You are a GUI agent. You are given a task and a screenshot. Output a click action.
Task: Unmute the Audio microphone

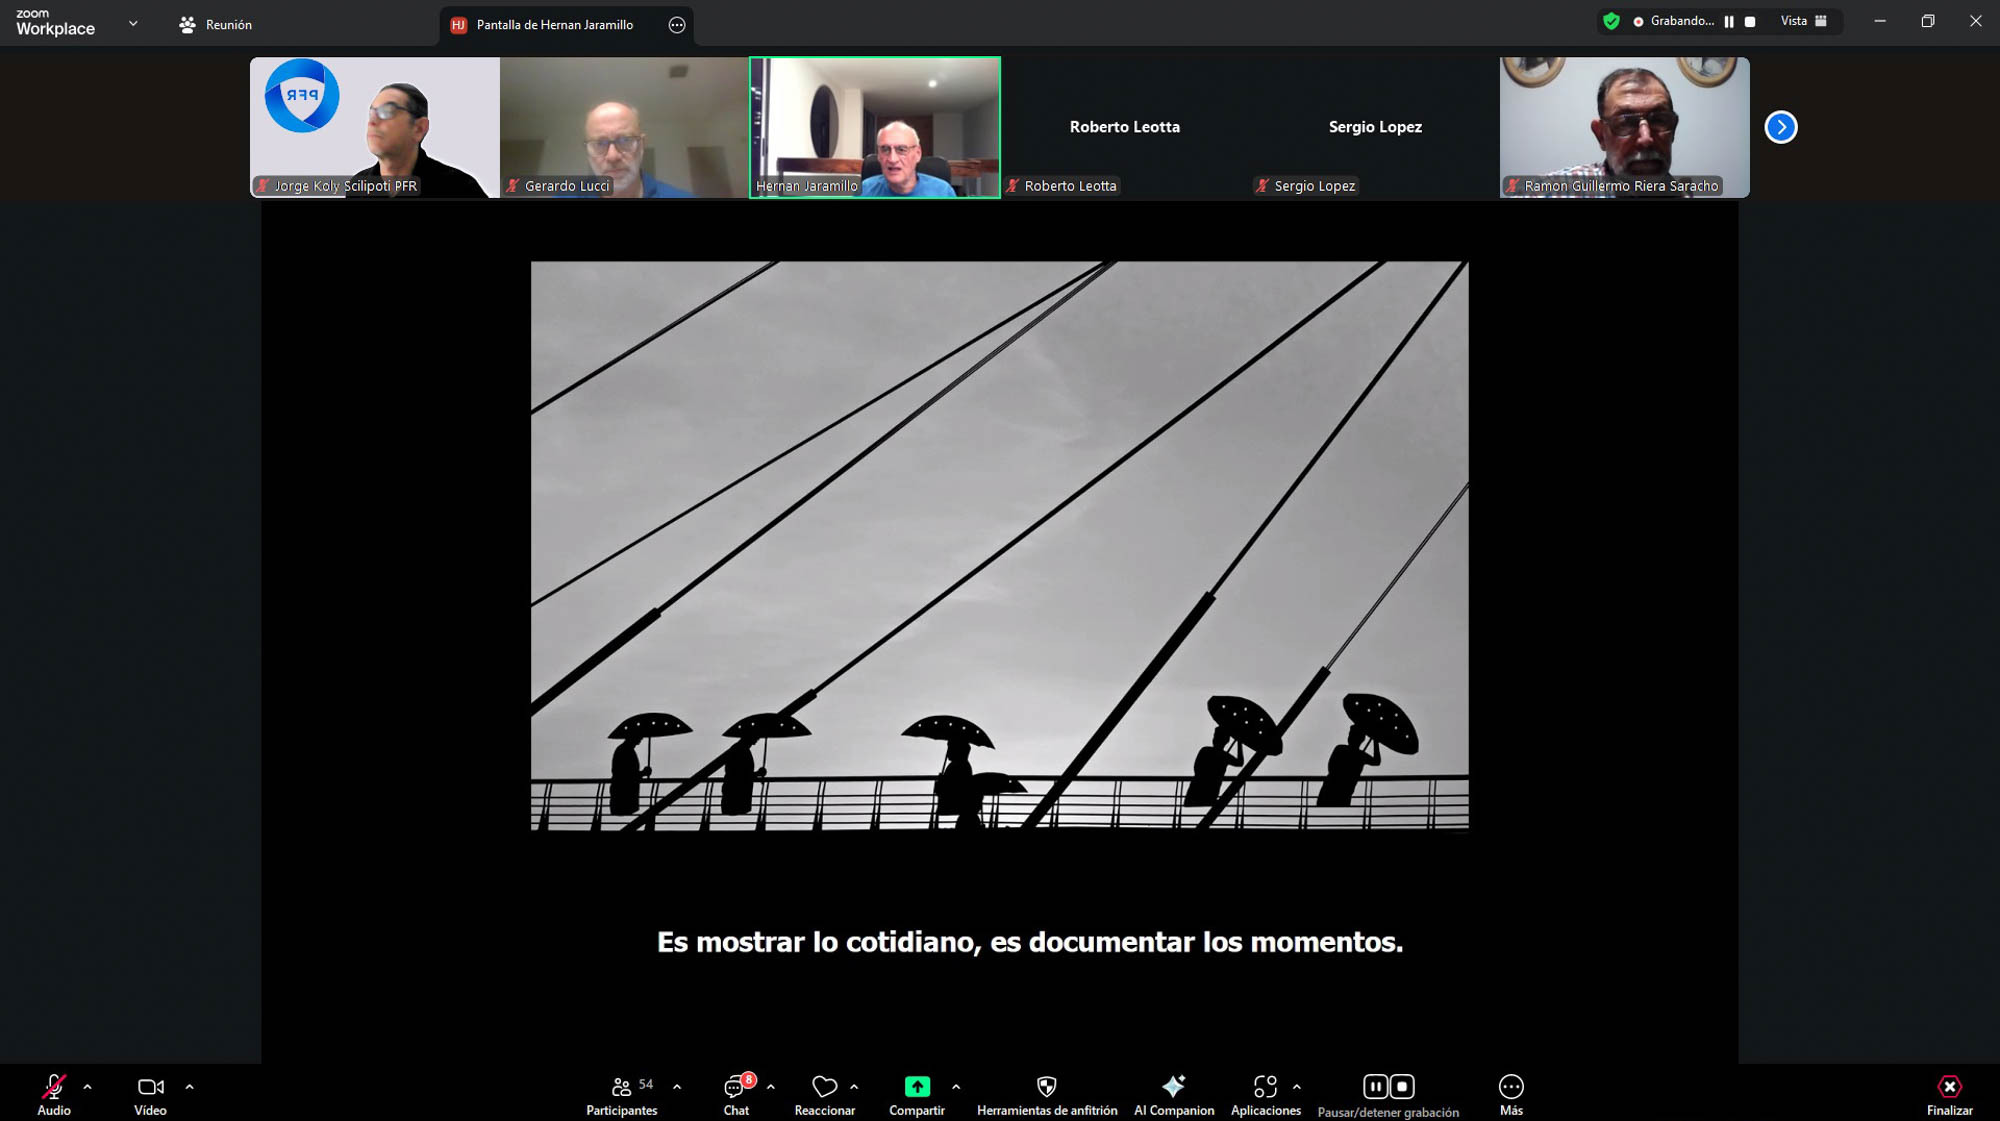click(x=54, y=1086)
